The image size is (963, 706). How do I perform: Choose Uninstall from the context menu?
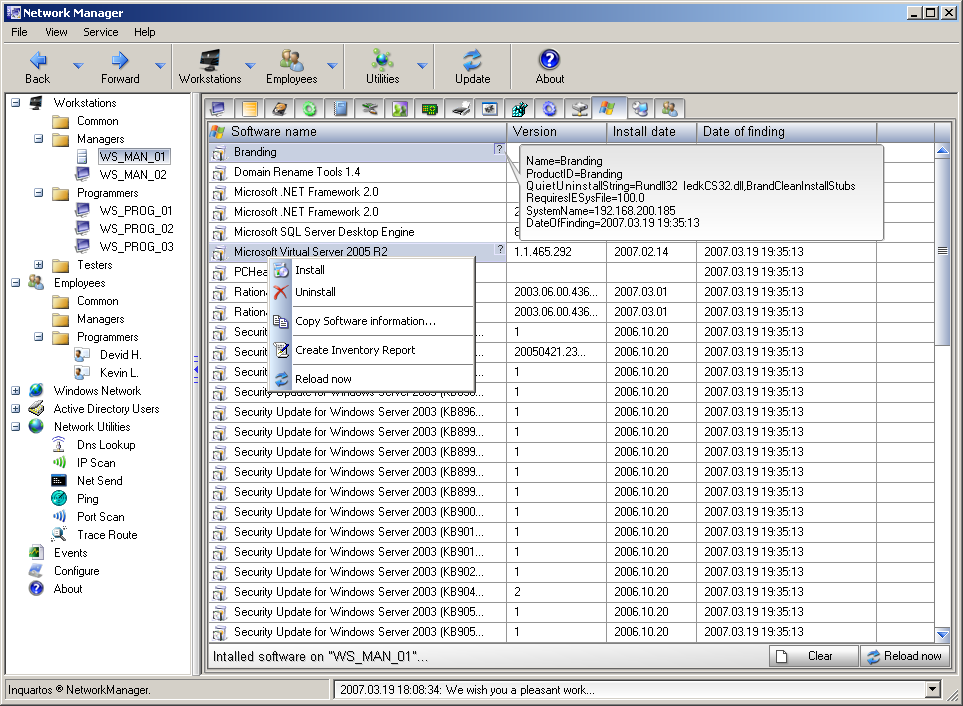(372, 292)
